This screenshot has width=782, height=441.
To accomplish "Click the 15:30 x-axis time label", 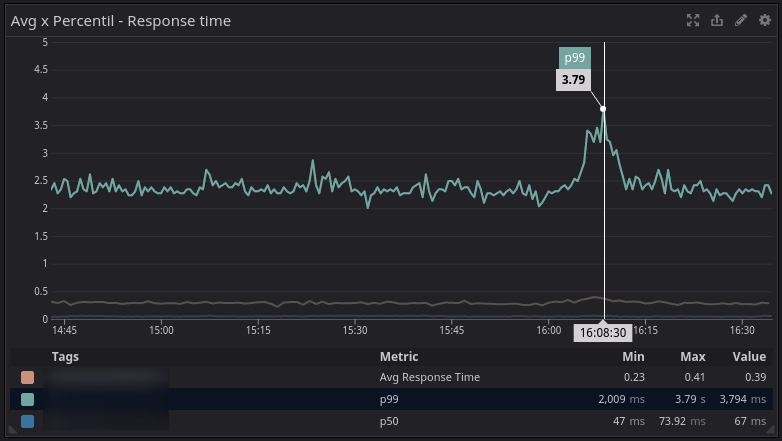I will pyautogui.click(x=355, y=330).
